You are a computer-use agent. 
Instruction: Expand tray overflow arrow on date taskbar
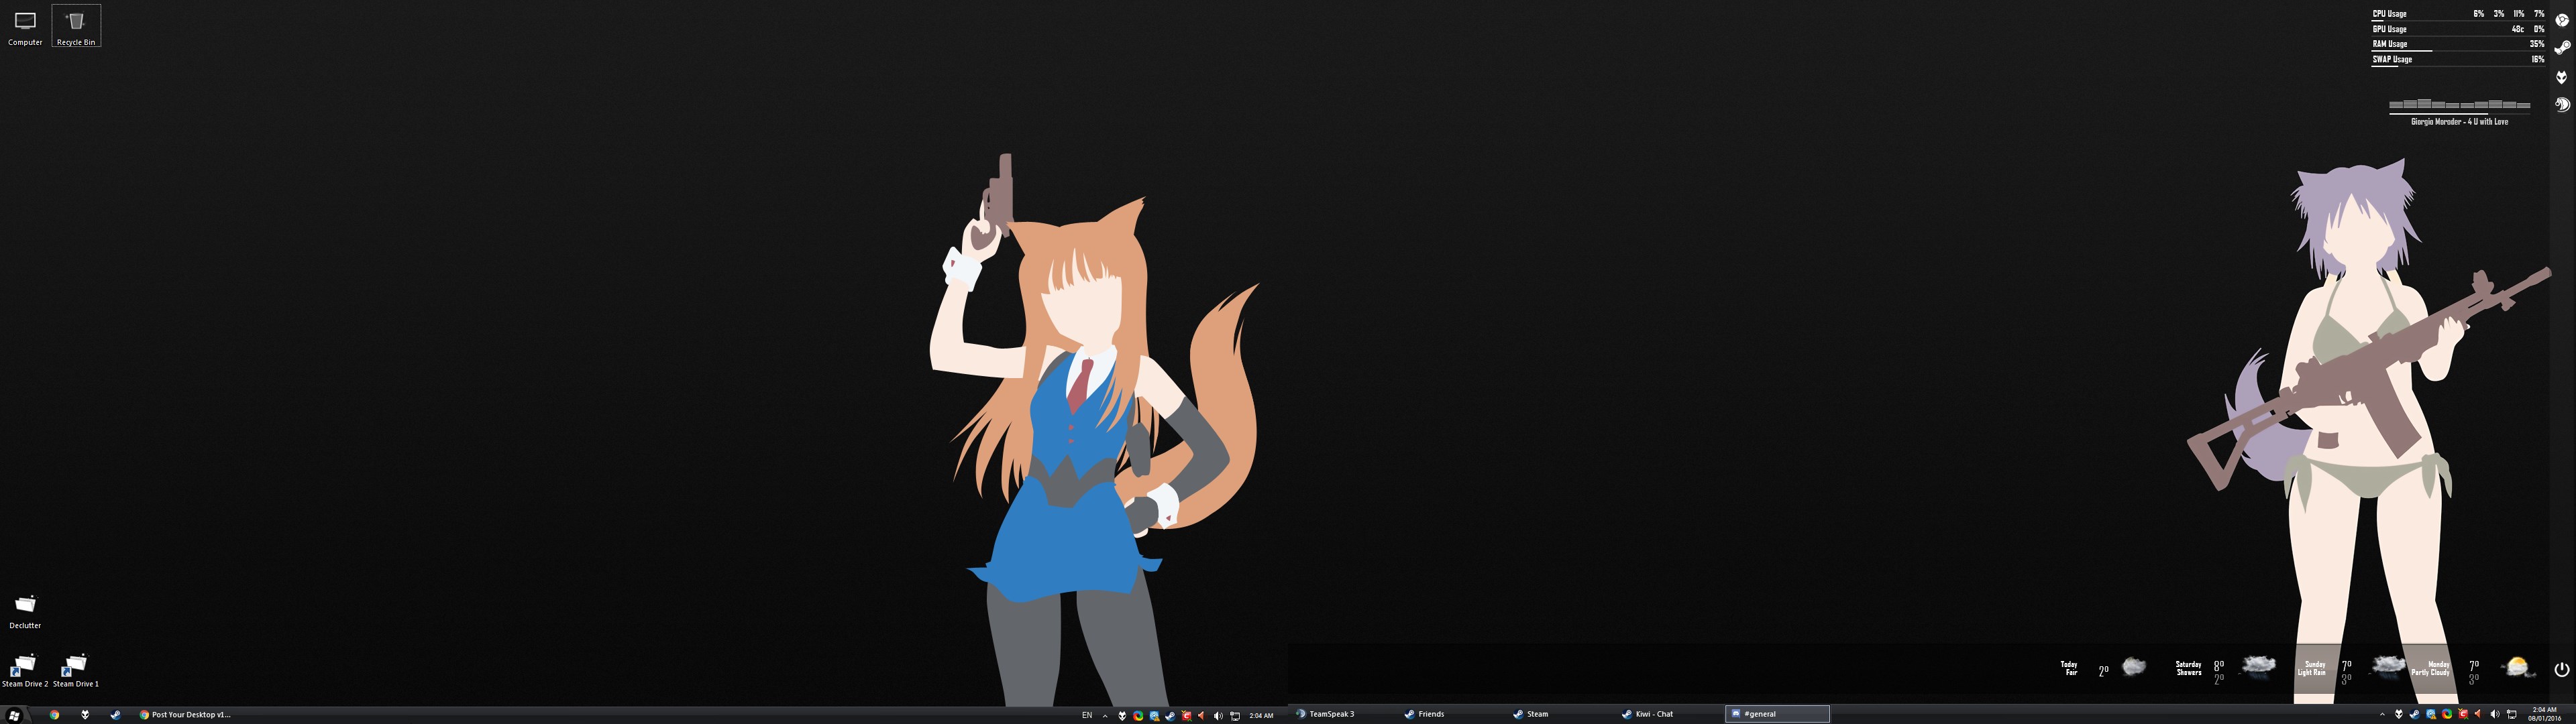click(2383, 715)
